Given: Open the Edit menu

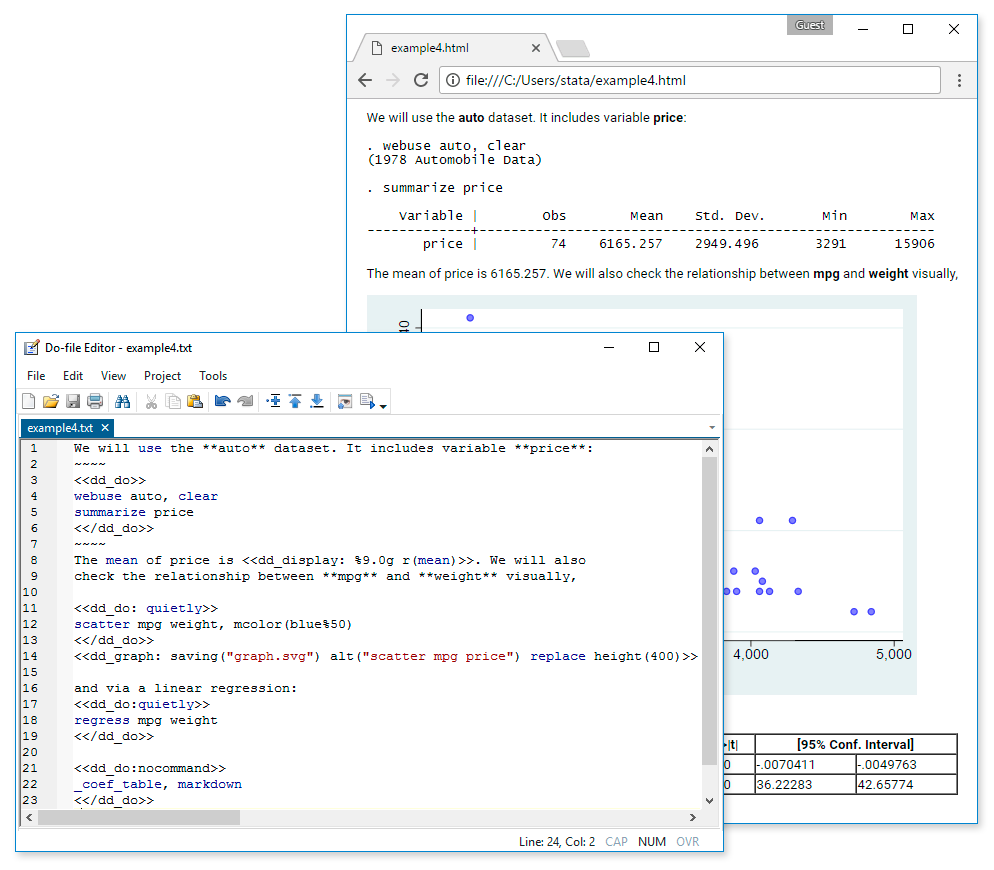Looking at the screenshot, I should 73,376.
